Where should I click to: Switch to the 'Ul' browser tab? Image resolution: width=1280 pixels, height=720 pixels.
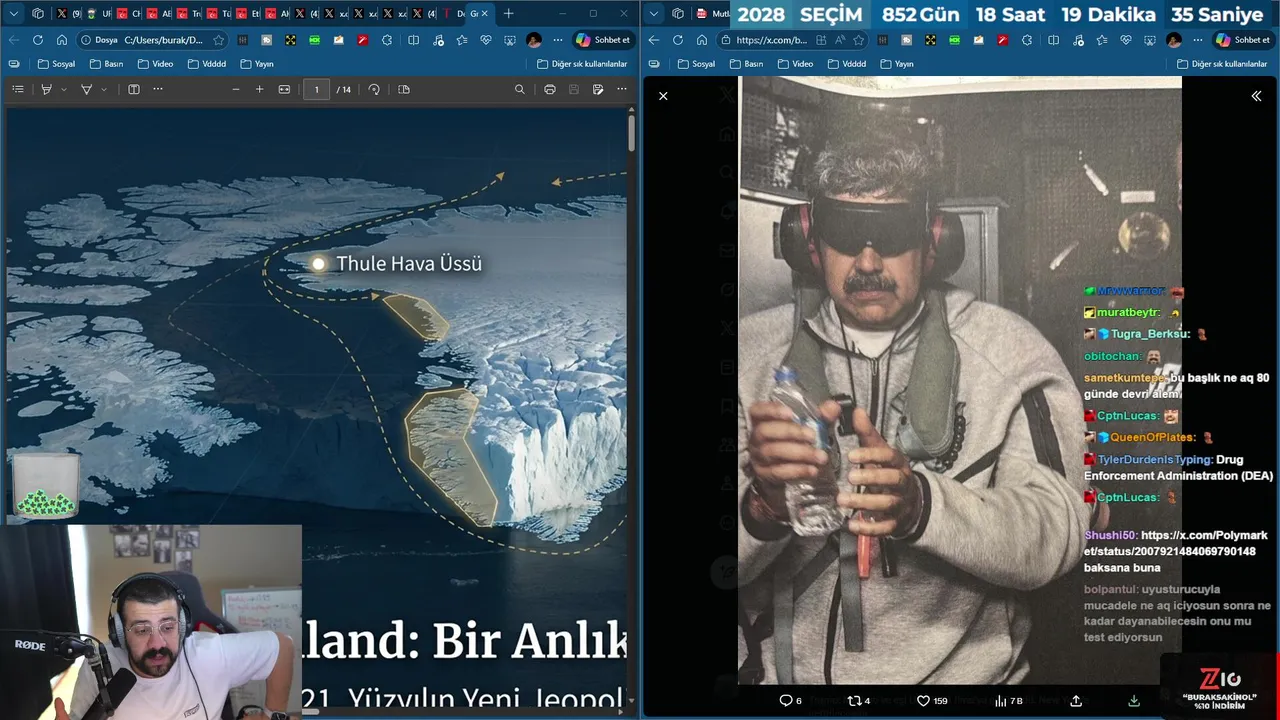(99, 14)
